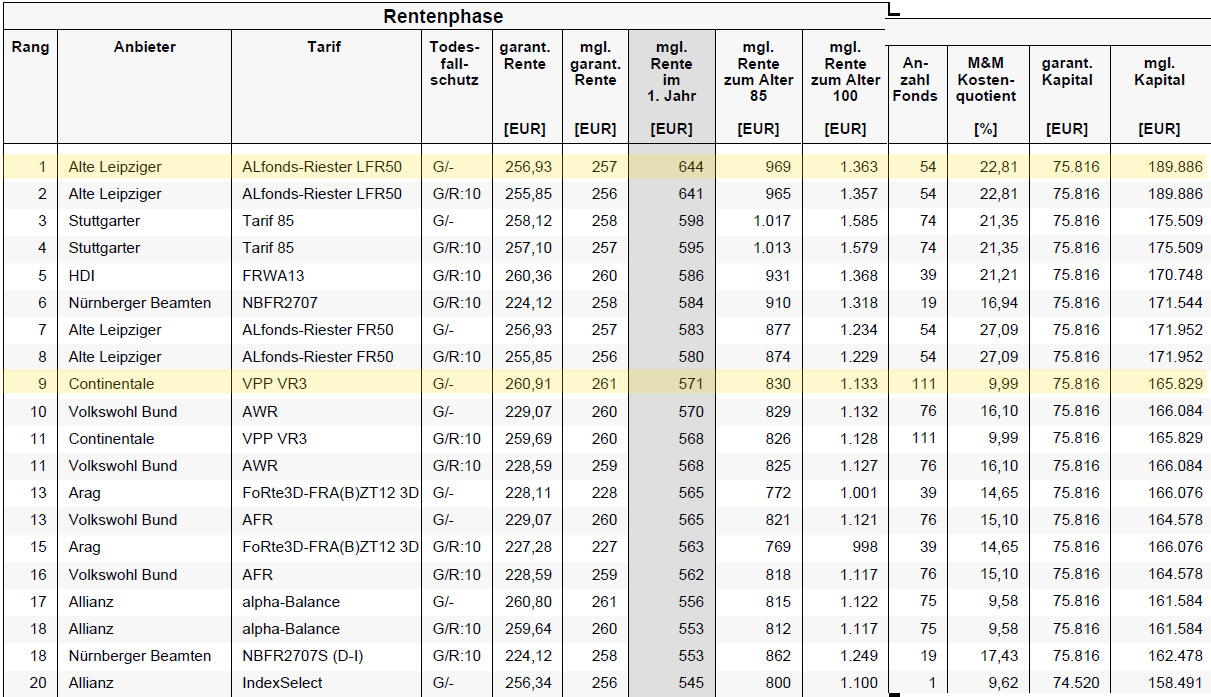1211x697 pixels.
Task: Click the 258,12 guaranteed pension value
Action: coord(529,221)
